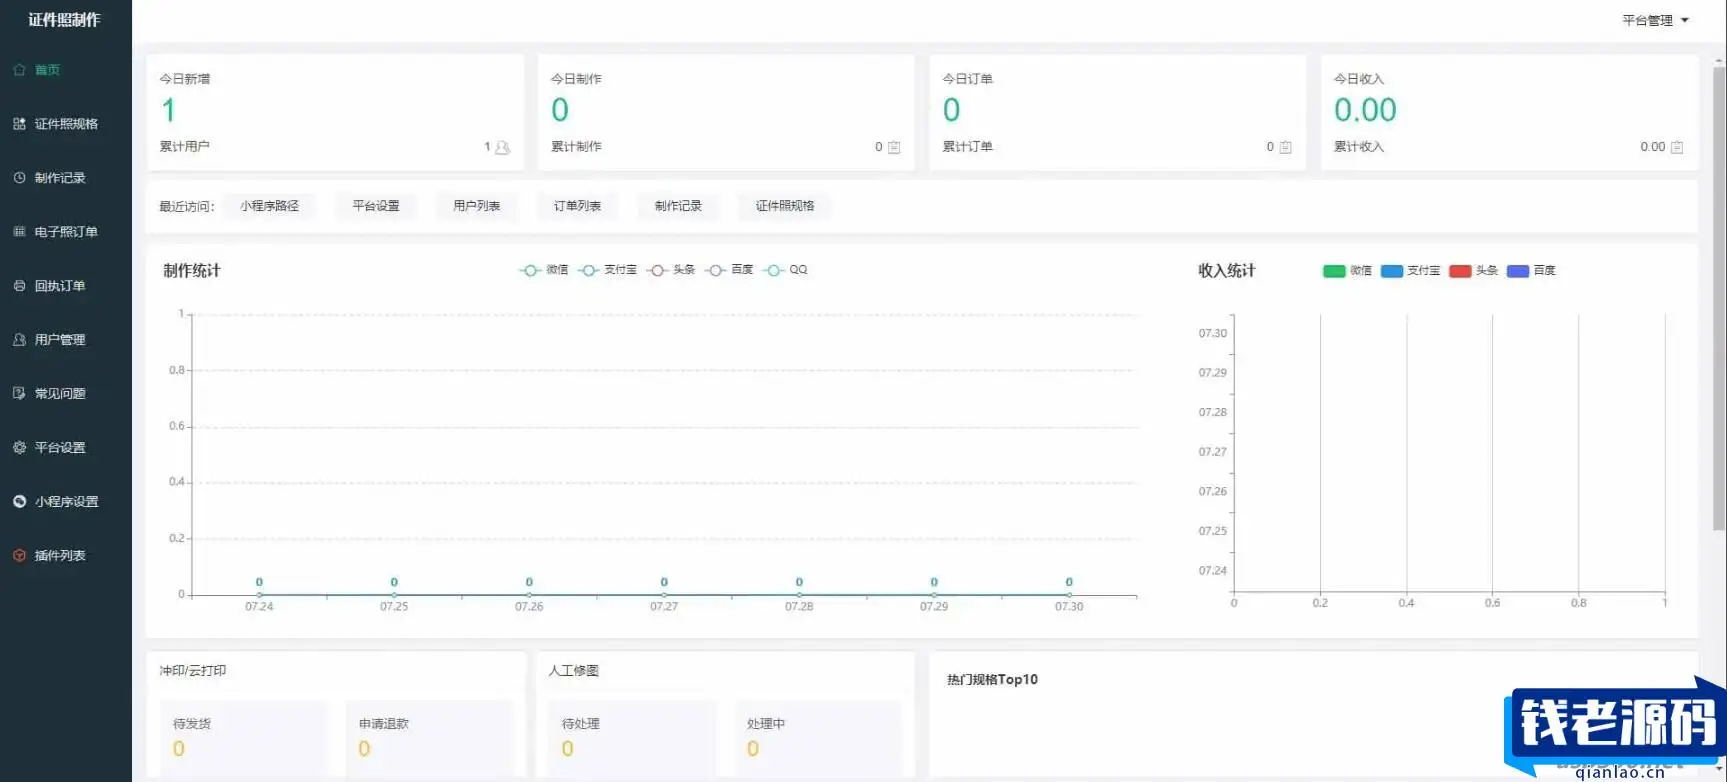
Task: Click the 常见问题 sidebar icon
Action: point(19,394)
